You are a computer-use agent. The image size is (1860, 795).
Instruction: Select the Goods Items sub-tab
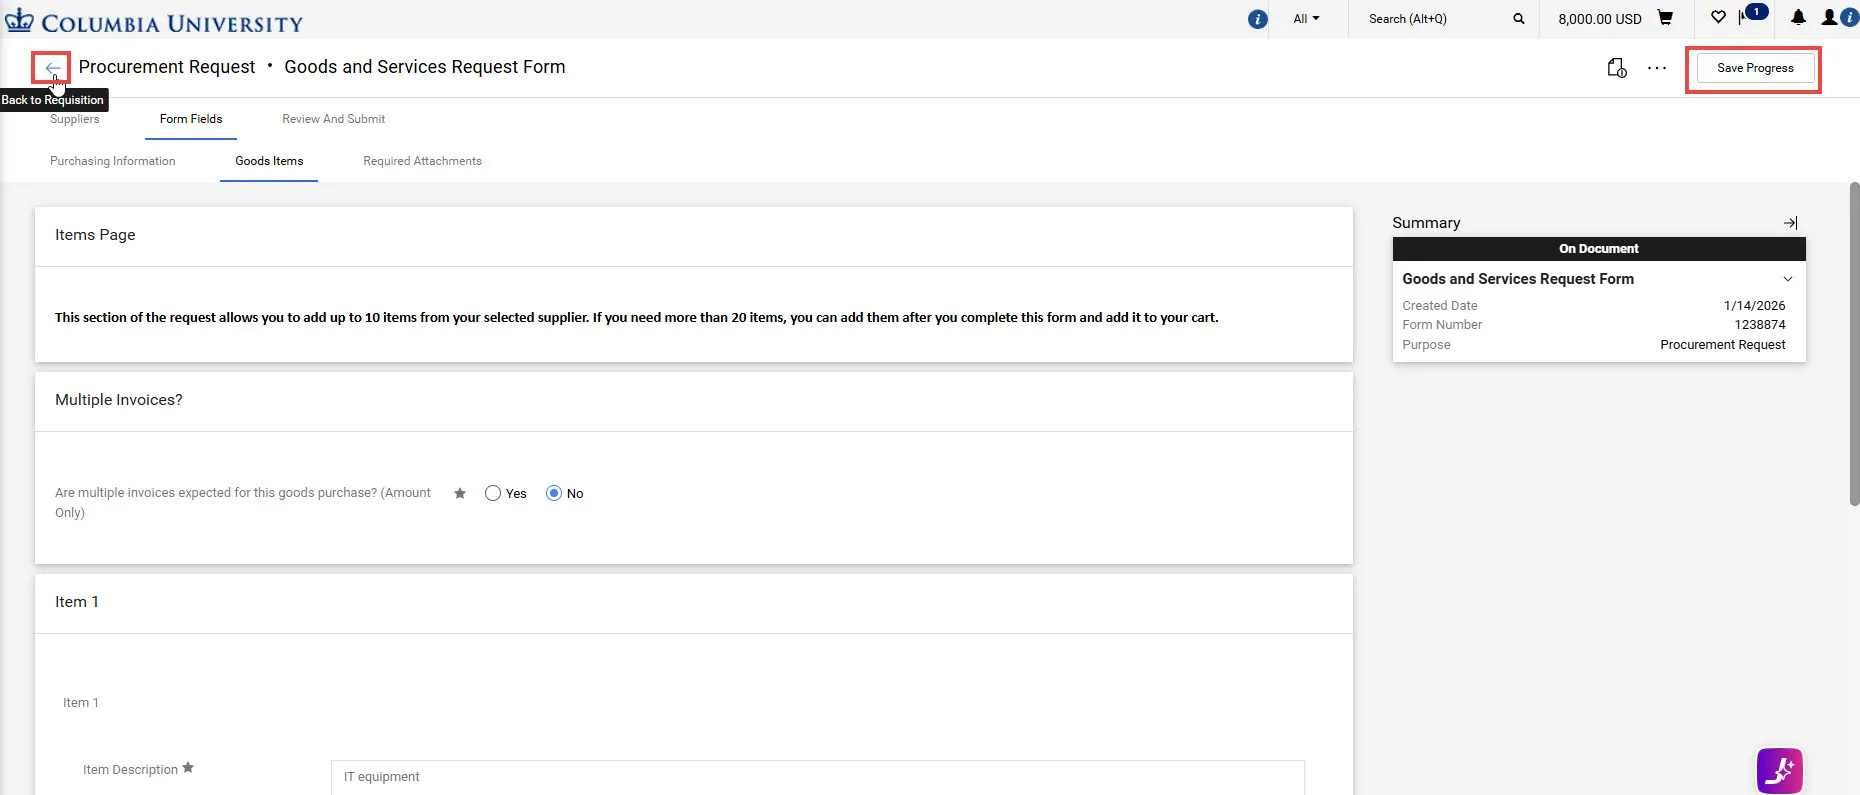click(x=269, y=161)
